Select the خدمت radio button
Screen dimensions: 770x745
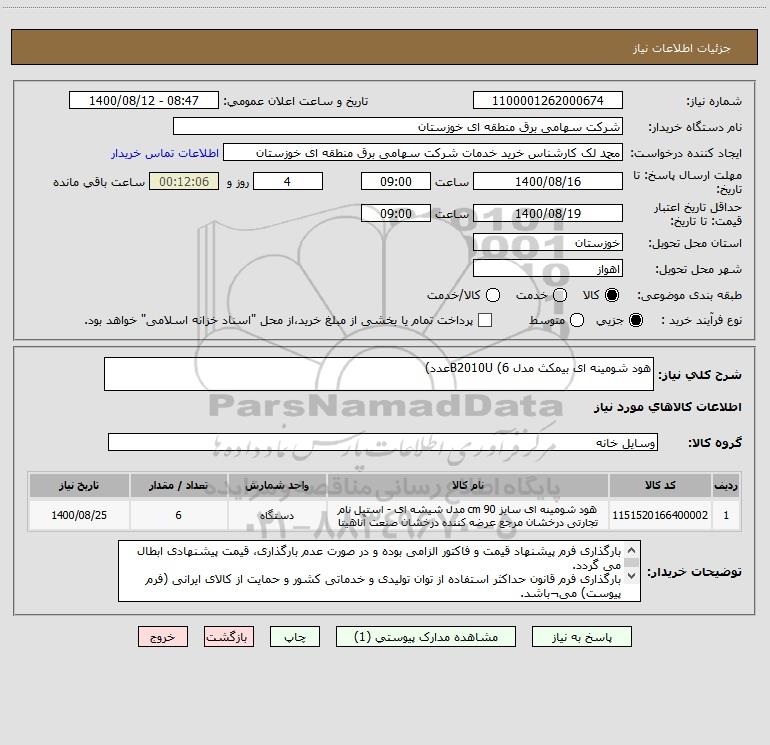click(560, 295)
